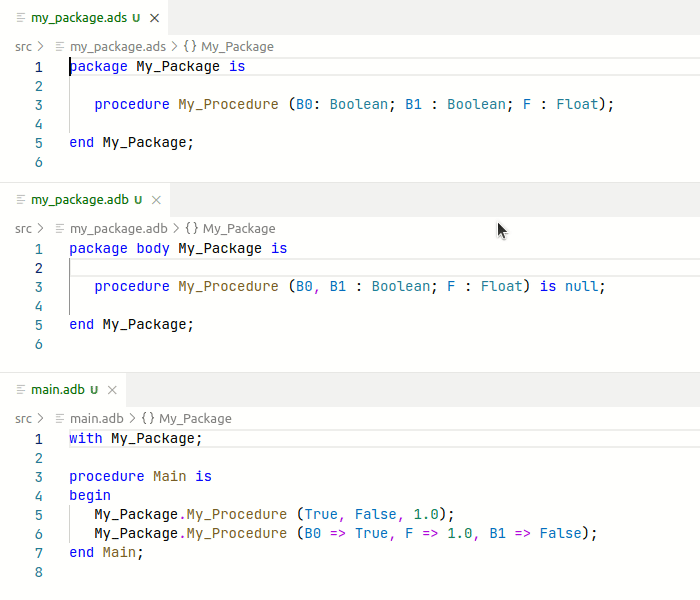Click 'end Main;' line in main.adb

coord(106,553)
